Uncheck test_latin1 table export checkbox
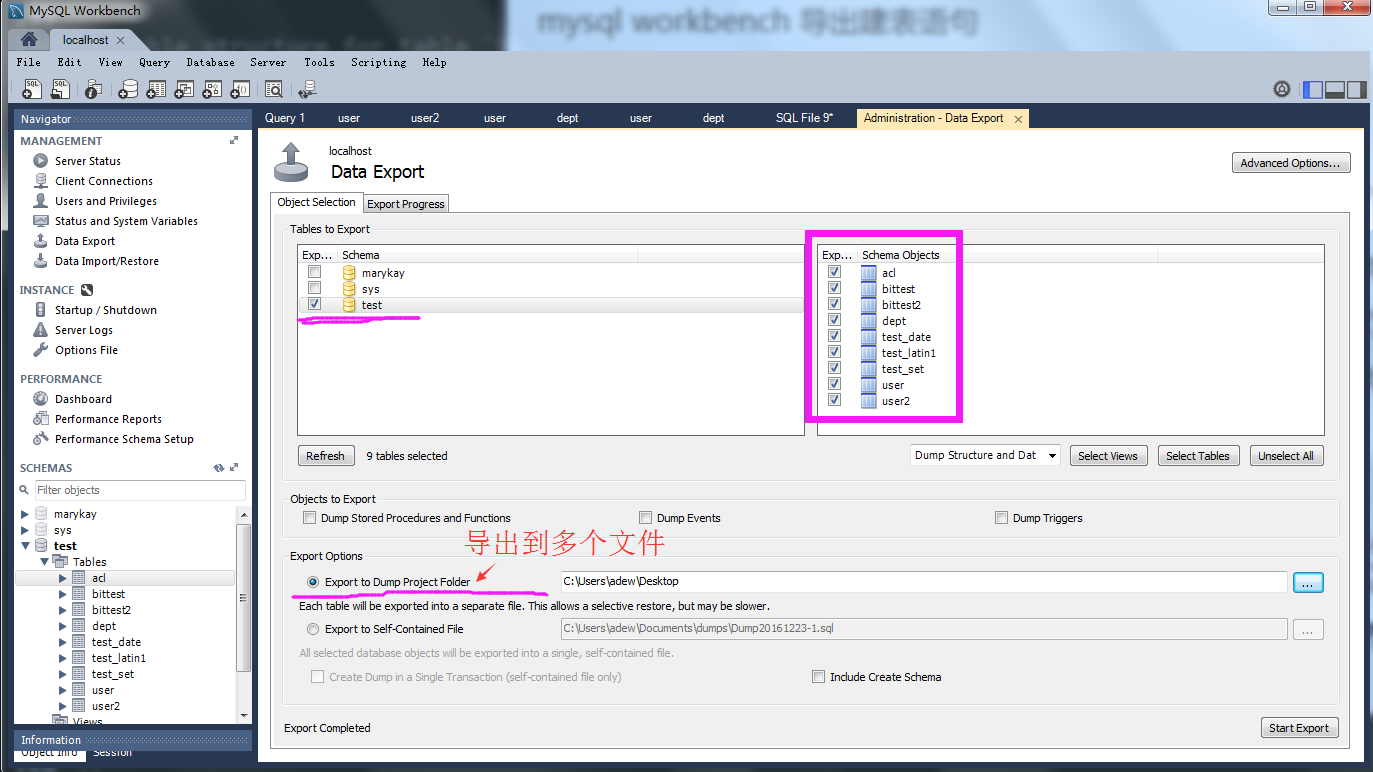The width and height of the screenshot is (1373, 772). (834, 352)
